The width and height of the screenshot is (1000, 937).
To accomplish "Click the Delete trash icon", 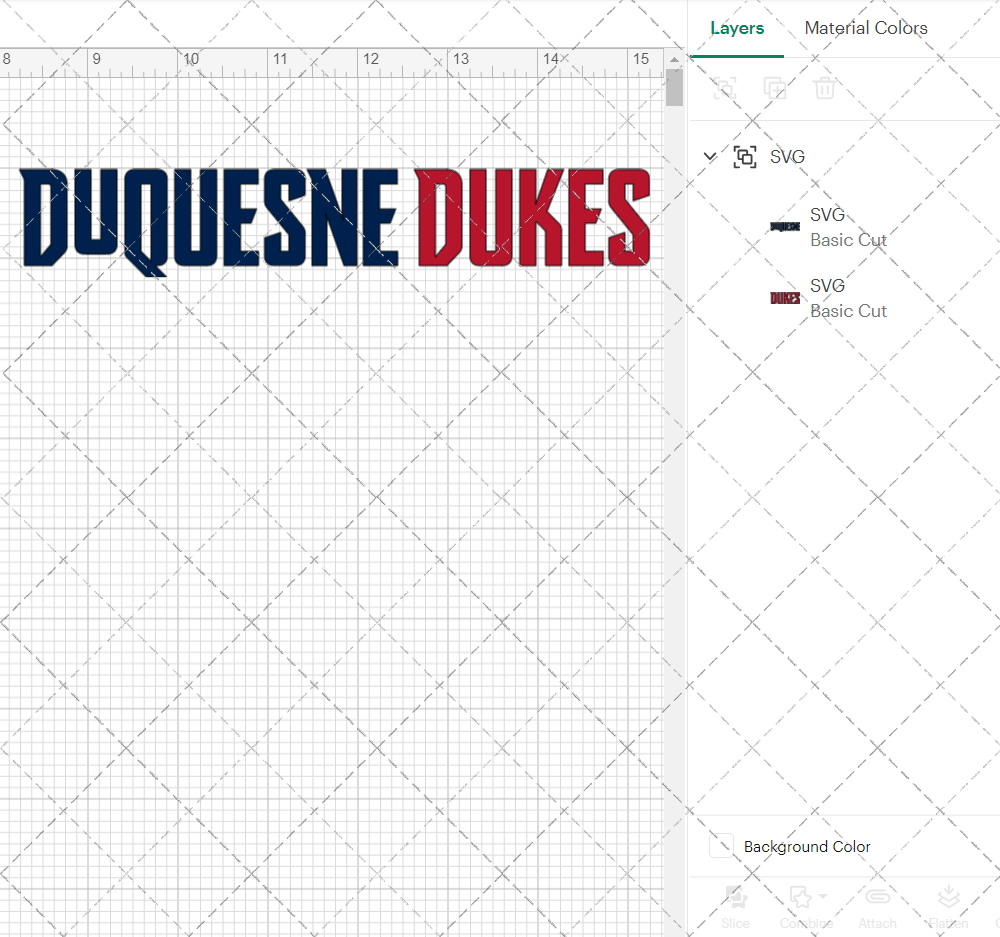I will coord(824,88).
